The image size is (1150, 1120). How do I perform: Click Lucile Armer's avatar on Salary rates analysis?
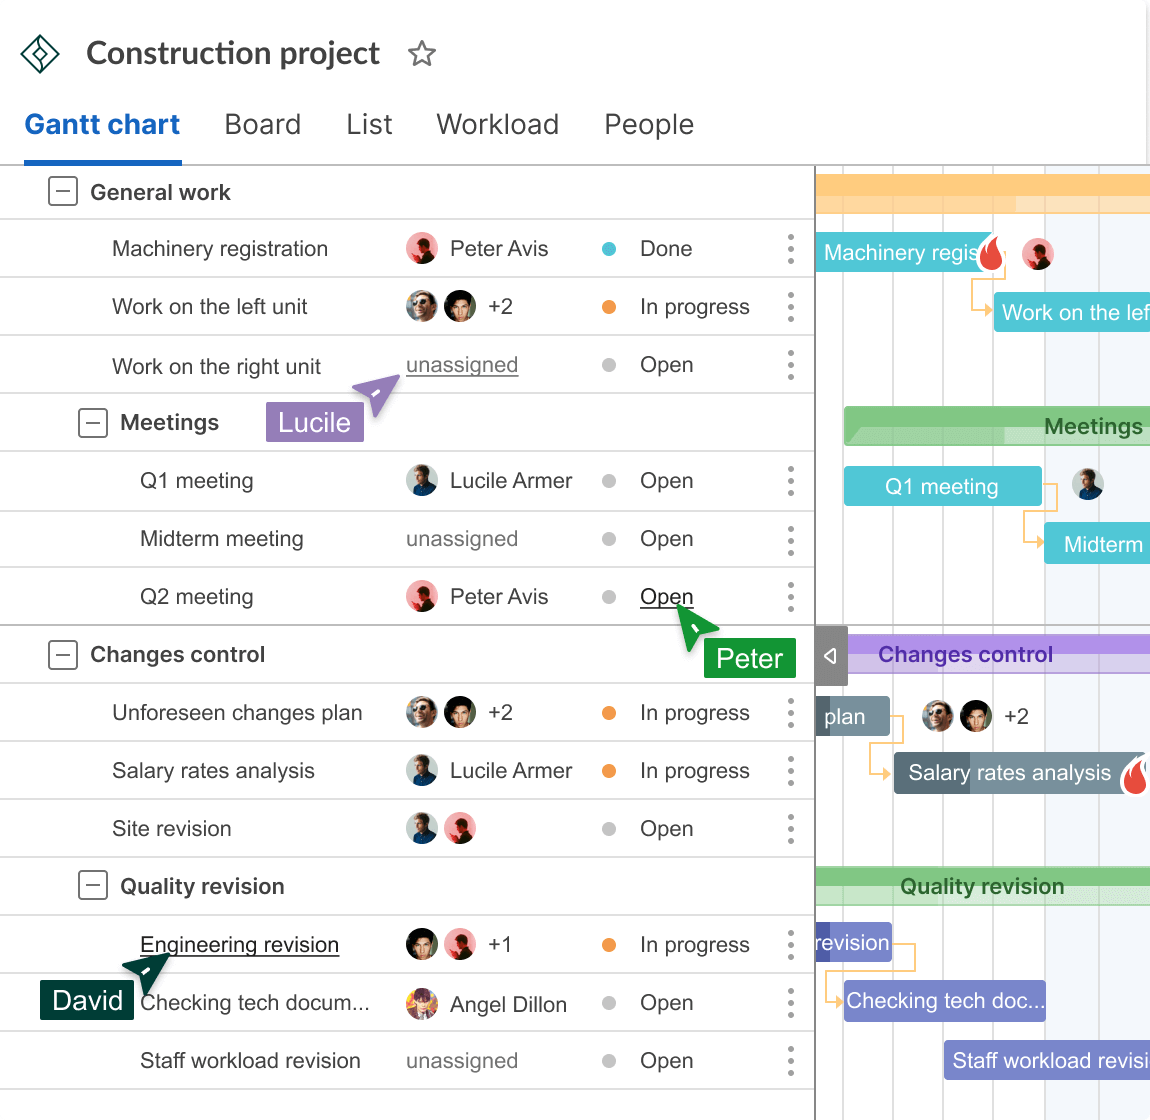[x=422, y=771]
